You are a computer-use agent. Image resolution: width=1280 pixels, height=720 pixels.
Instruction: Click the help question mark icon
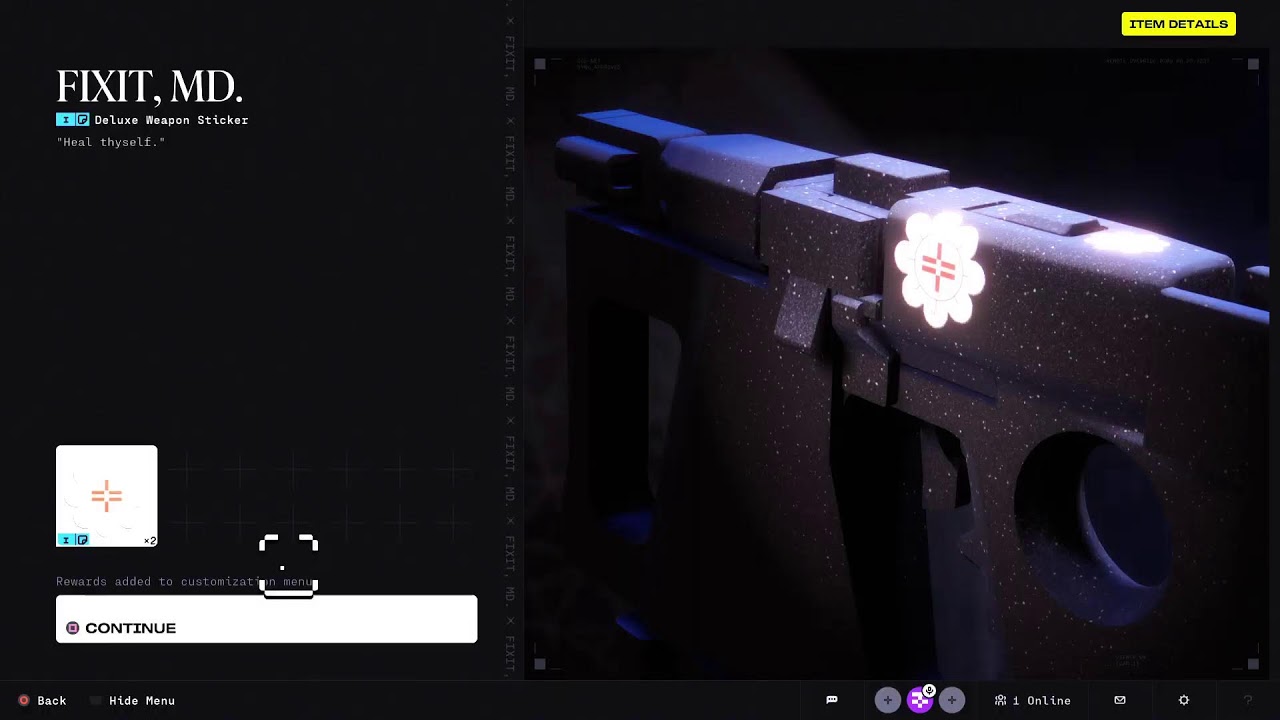click(x=1247, y=700)
